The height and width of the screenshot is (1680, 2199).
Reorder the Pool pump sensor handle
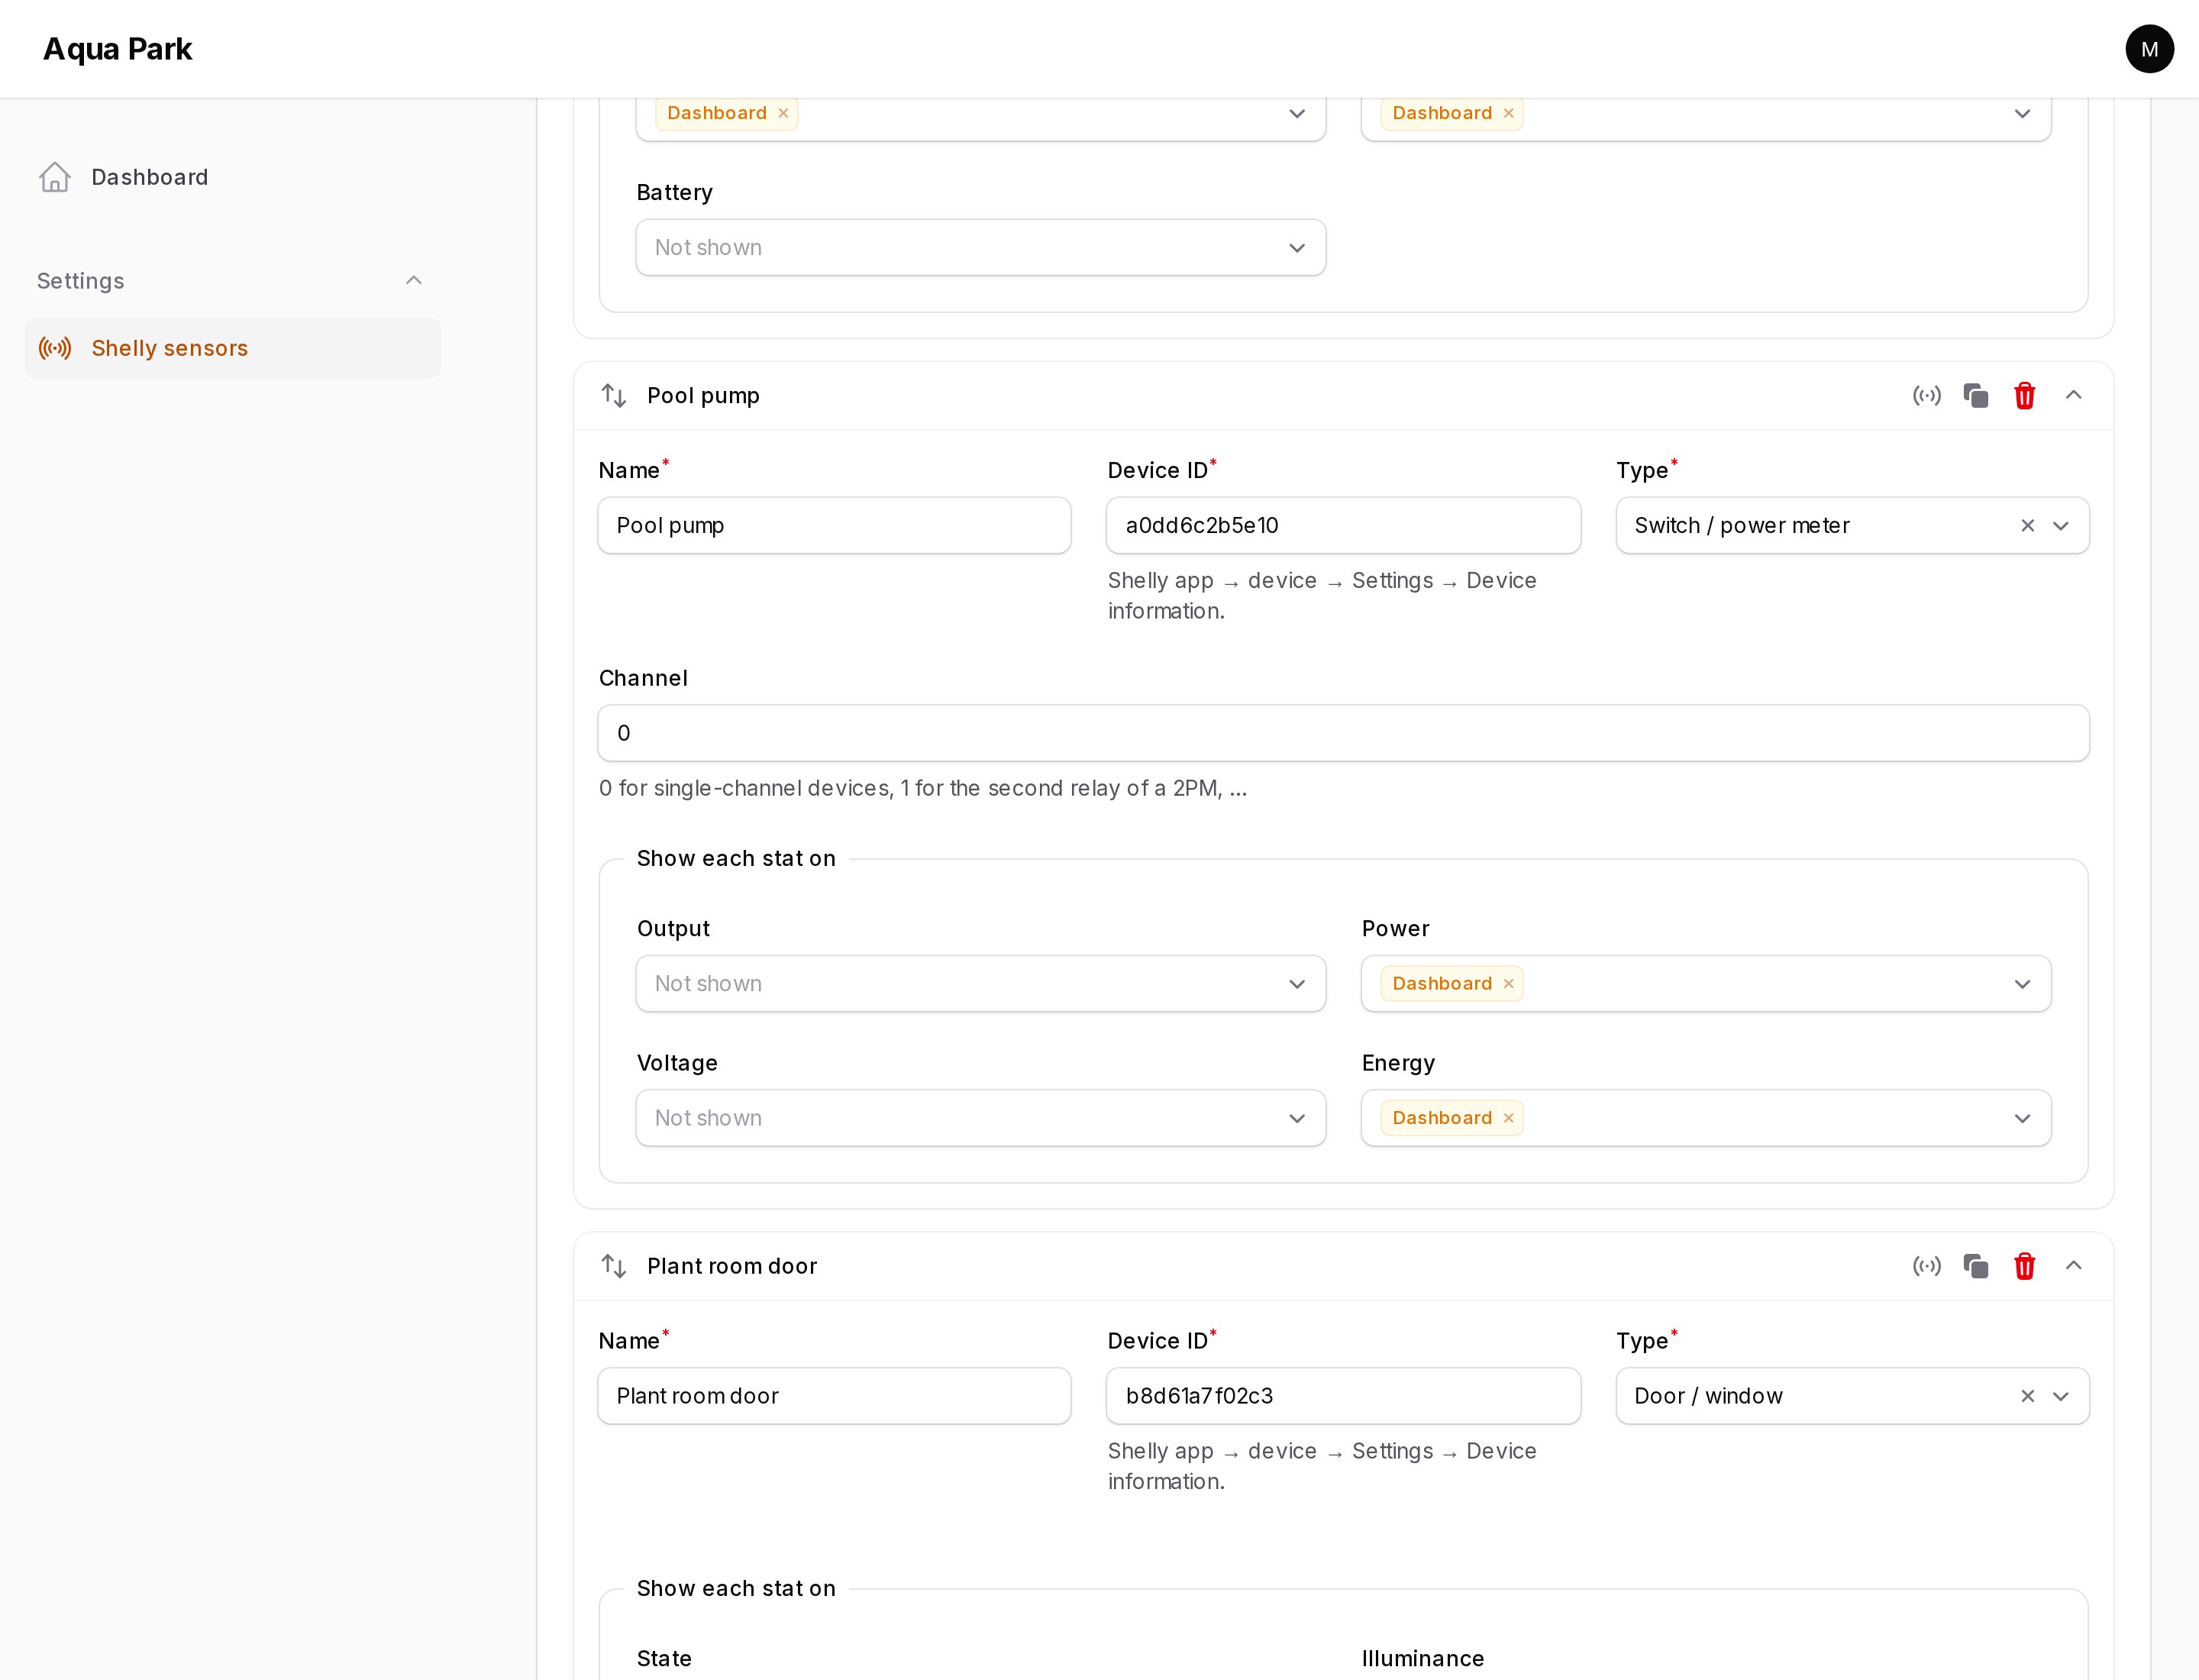[613, 396]
